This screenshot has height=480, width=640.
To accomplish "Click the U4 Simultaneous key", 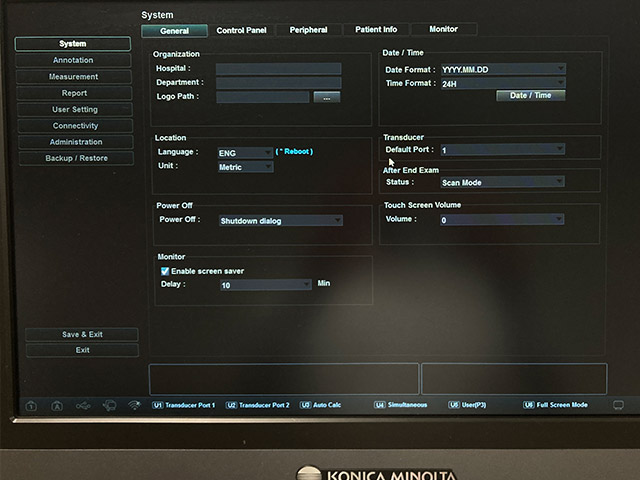I will pyautogui.click(x=402, y=405).
